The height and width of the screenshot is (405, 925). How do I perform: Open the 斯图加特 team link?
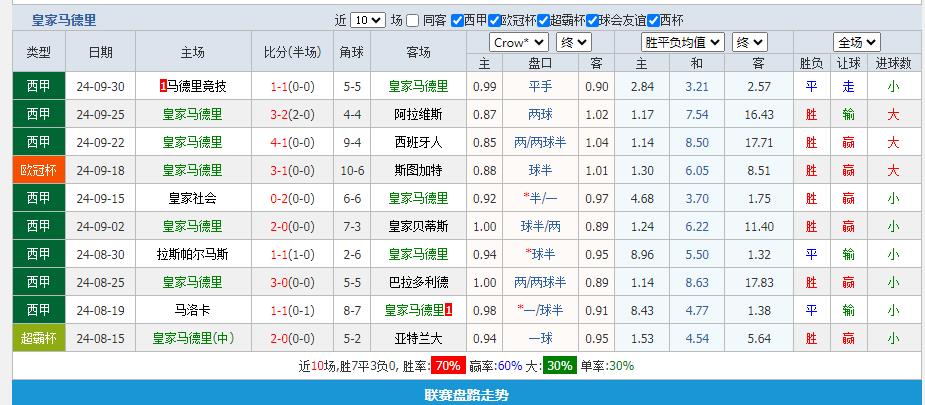point(419,170)
